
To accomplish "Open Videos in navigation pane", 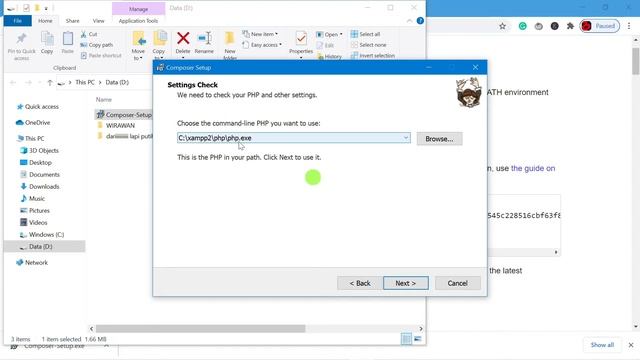I will click(34, 223).
